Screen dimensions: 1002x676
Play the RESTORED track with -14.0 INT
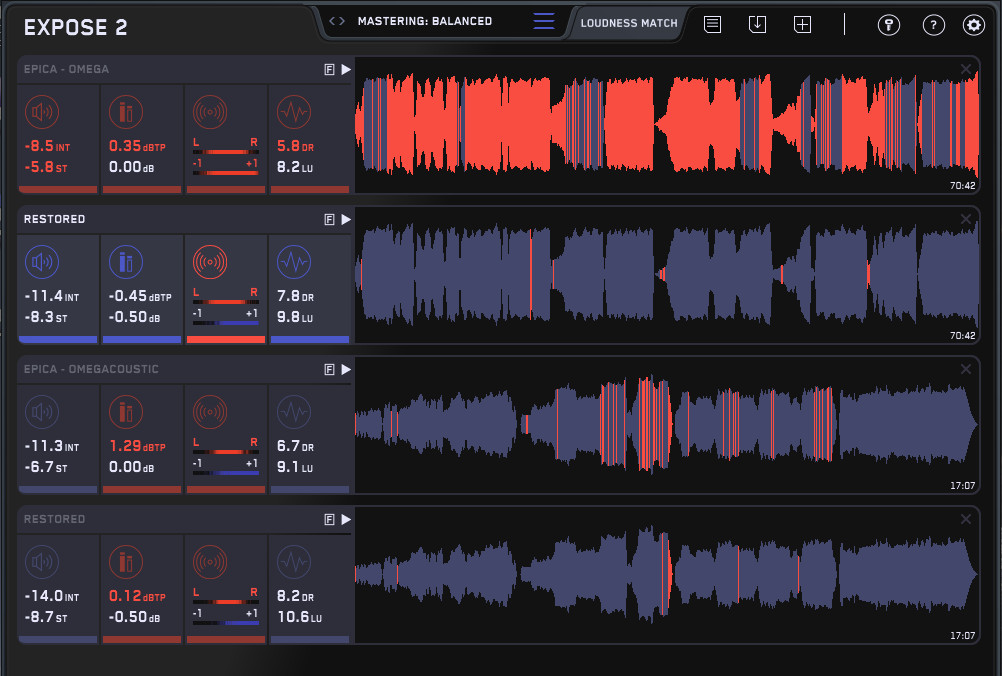coord(346,519)
